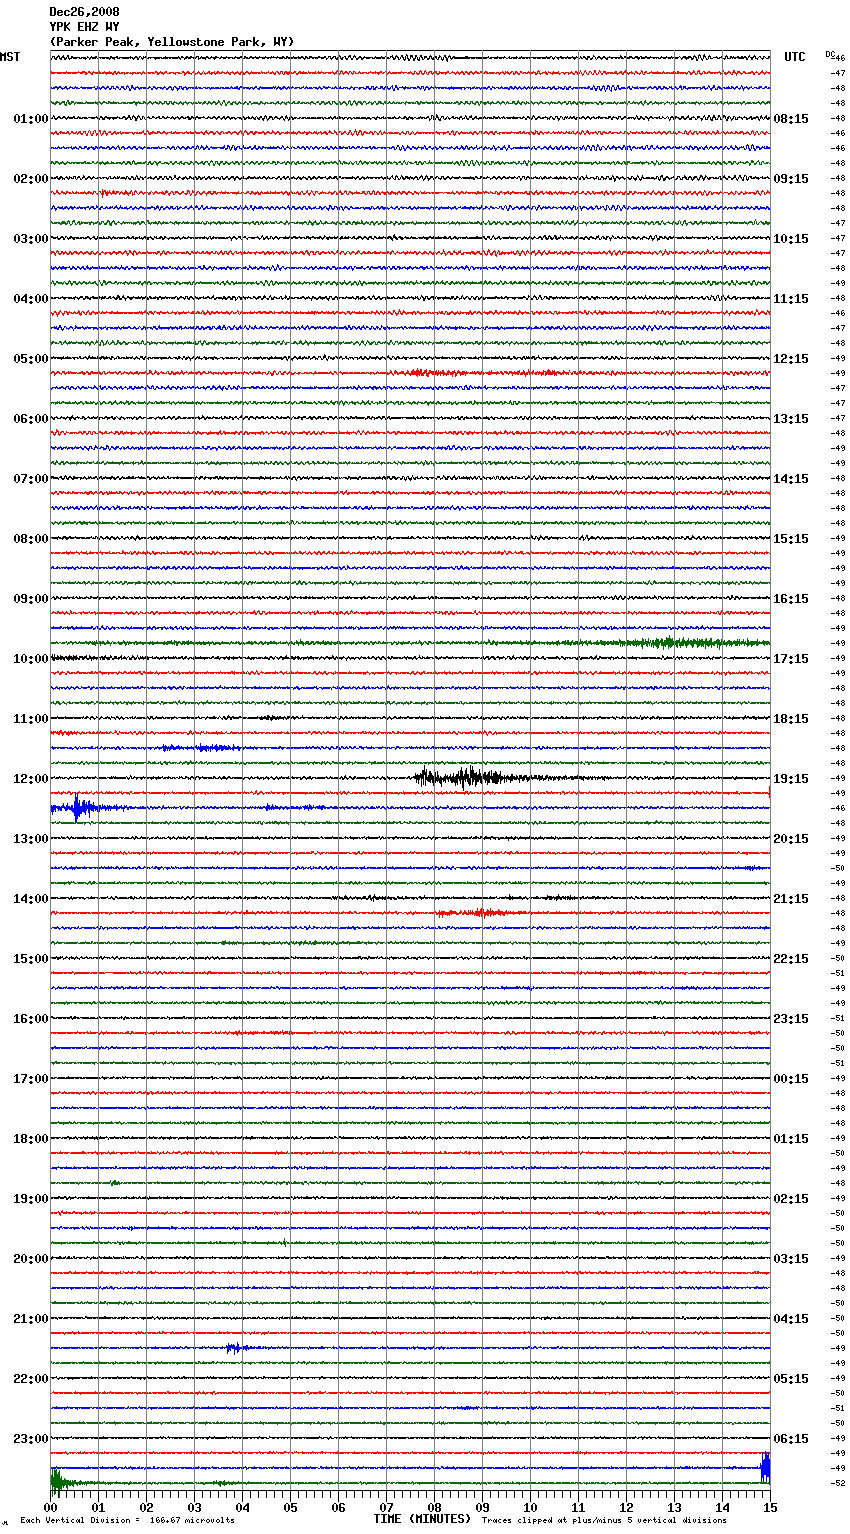Click the 10:00 MST time label

tap(31, 659)
